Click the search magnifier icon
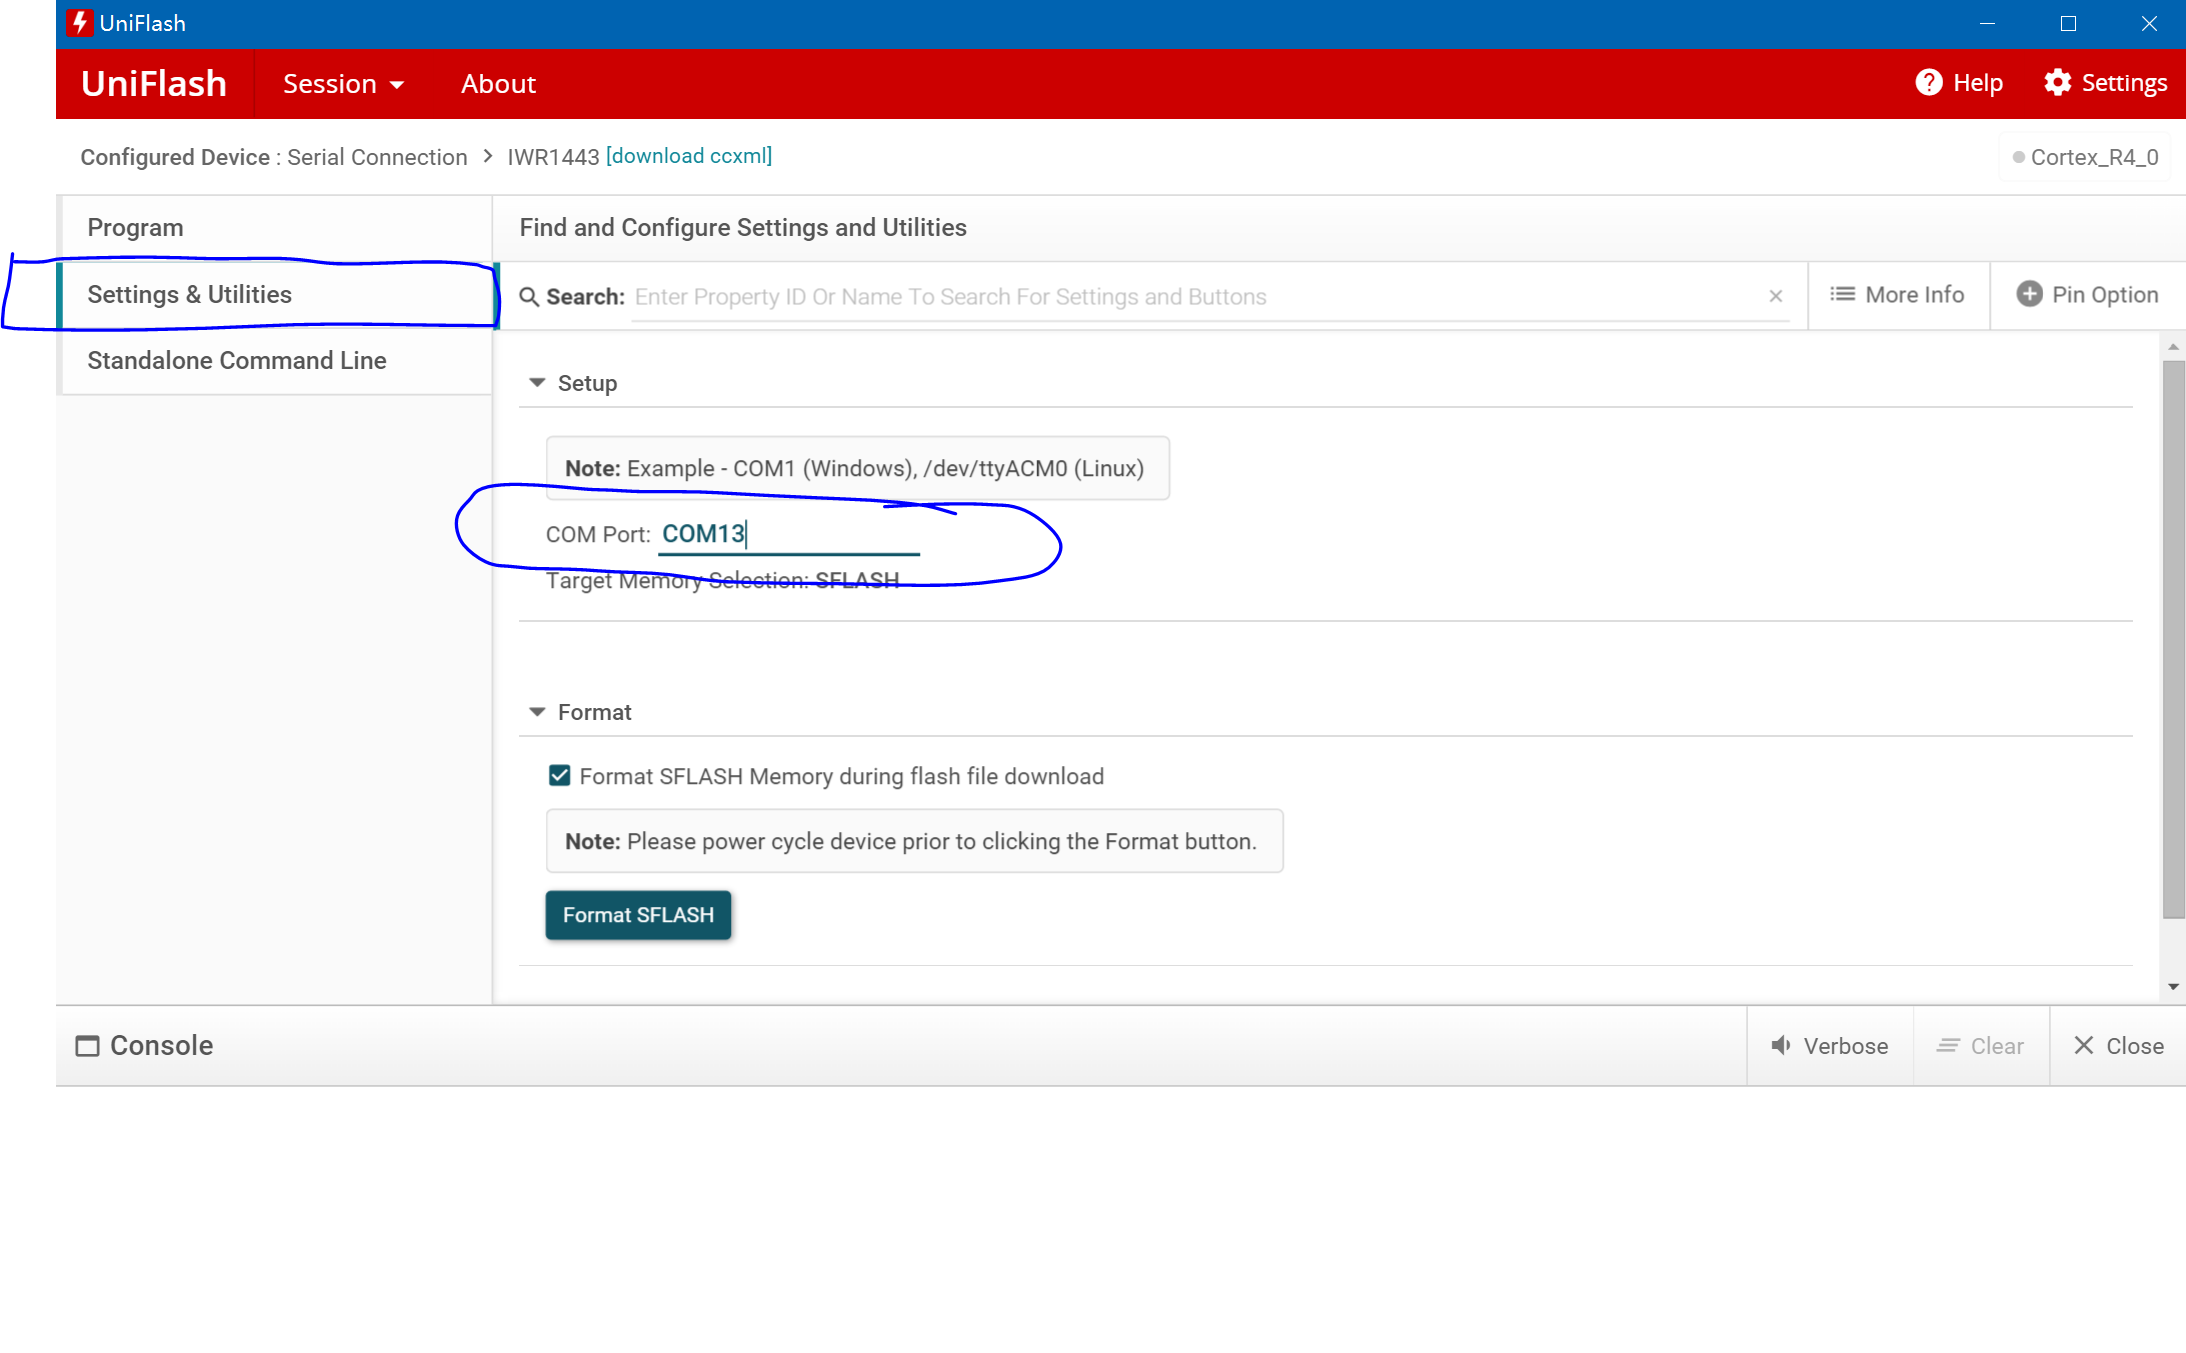Screen dimensions: 2186x1353 (x=530, y=297)
